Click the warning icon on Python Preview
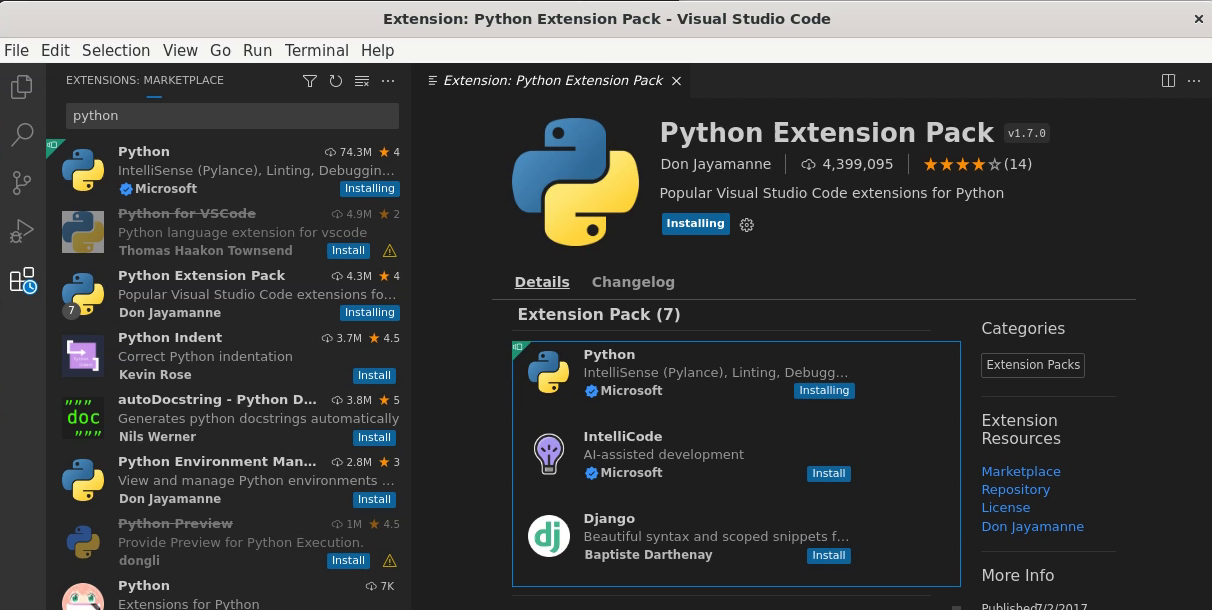1212x610 pixels. [390, 561]
